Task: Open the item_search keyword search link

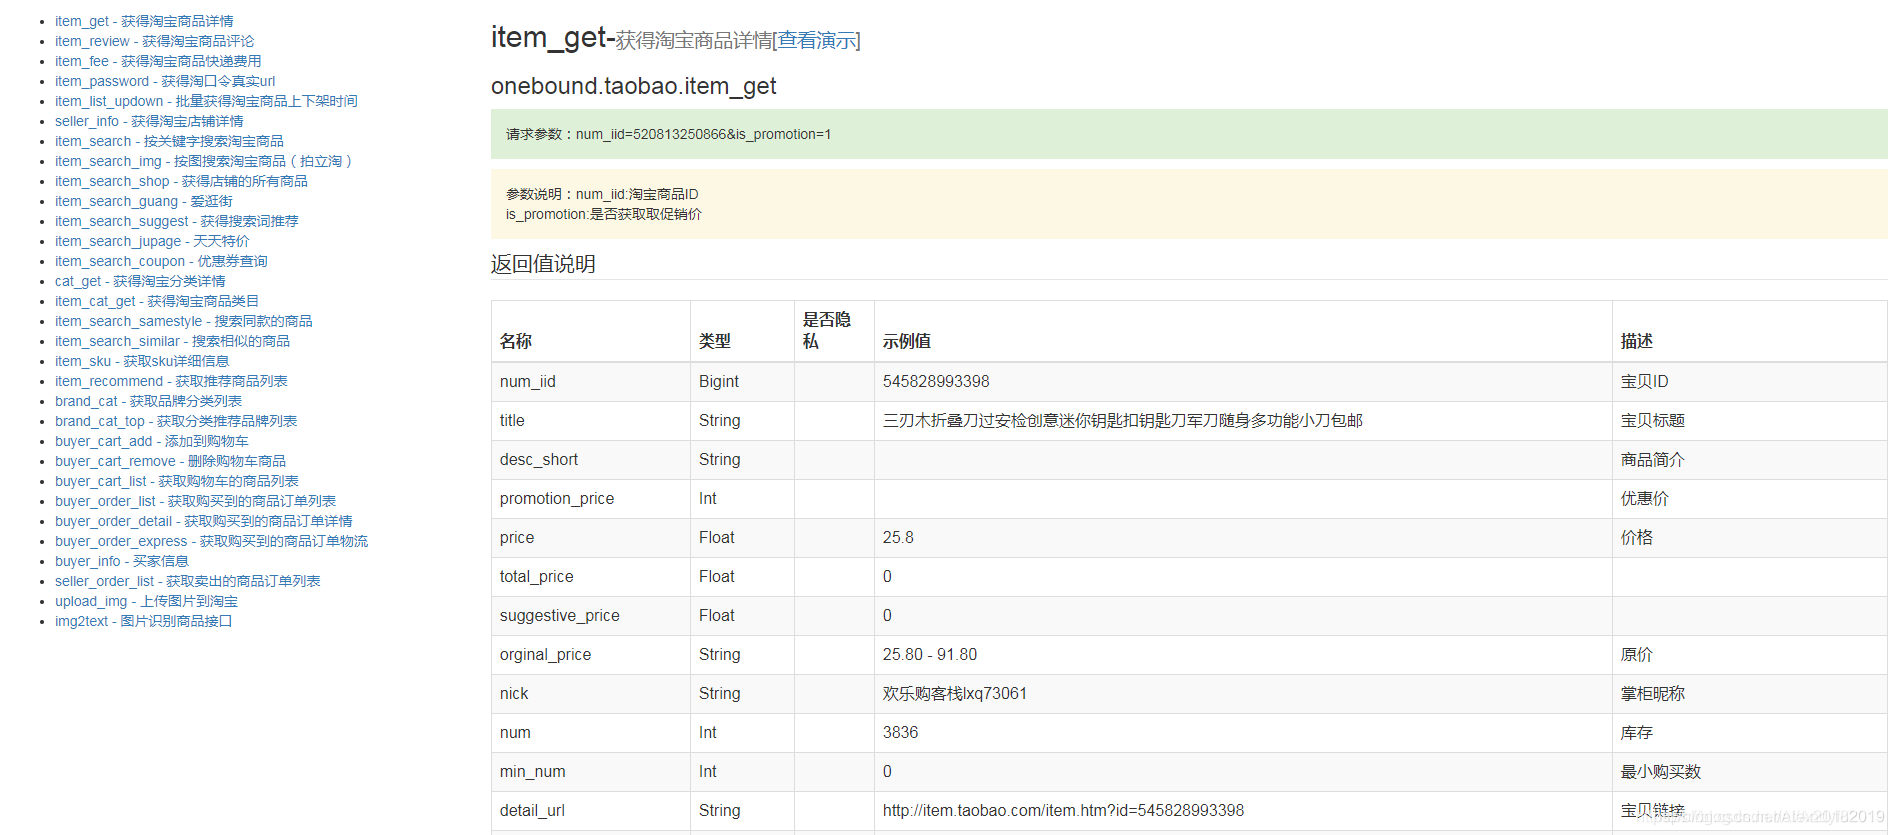Action: 169,141
